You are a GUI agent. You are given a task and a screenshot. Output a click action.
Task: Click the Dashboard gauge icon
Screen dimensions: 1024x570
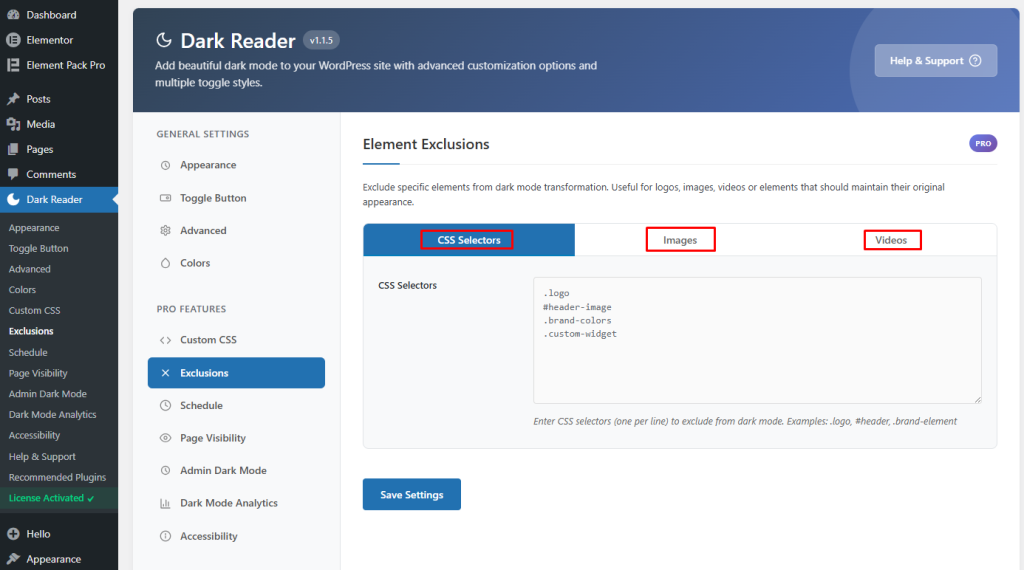point(13,14)
